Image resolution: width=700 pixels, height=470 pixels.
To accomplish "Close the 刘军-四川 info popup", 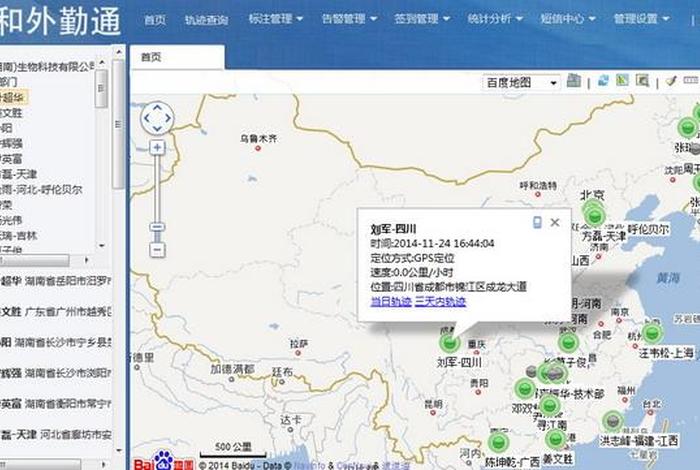I will pyautogui.click(x=555, y=222).
